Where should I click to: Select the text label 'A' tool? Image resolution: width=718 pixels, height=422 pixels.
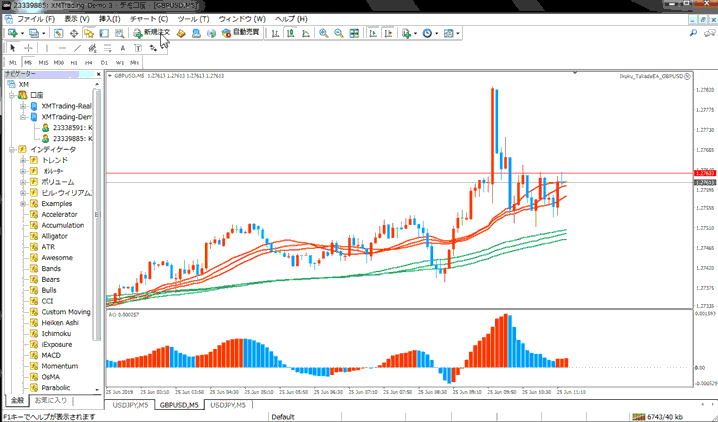click(122, 48)
